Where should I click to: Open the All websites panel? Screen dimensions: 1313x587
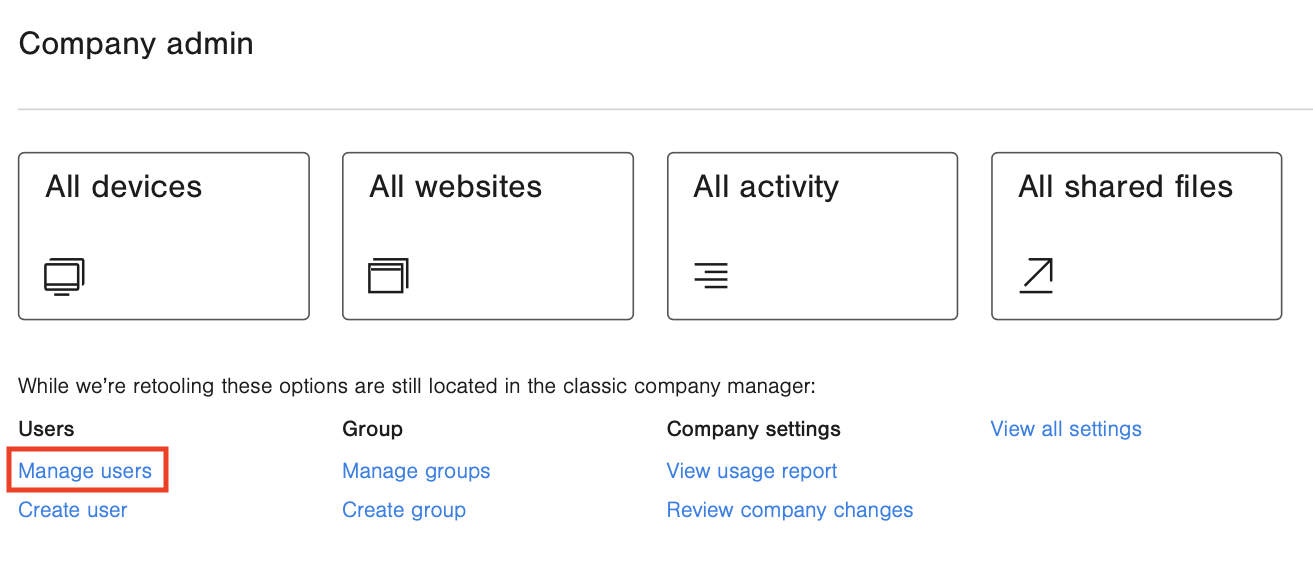point(487,236)
